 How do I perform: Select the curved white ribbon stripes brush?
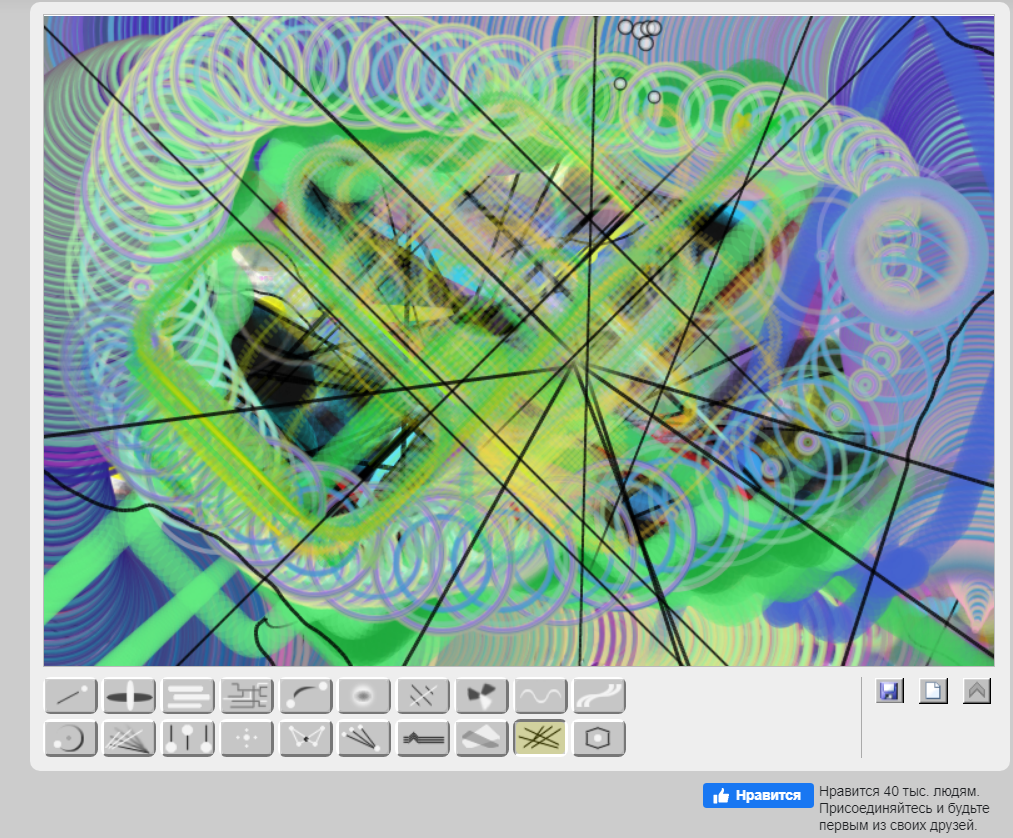(600, 696)
